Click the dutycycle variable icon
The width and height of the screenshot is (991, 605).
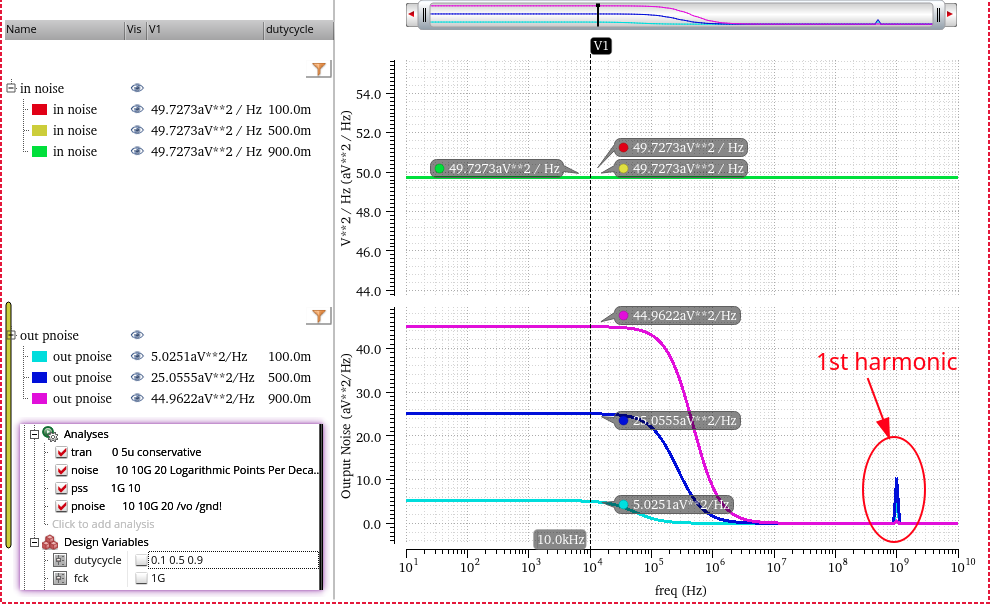[60, 560]
